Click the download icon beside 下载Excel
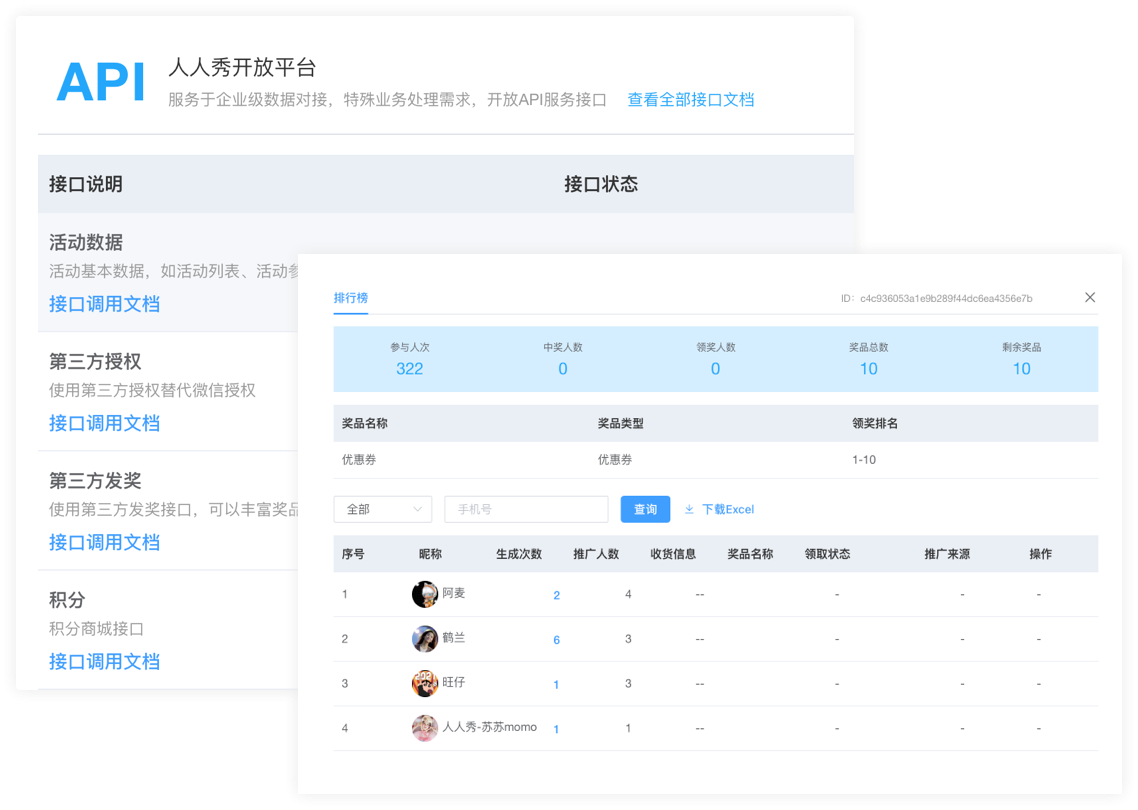Screen dimensions: 1138x810 [689, 510]
